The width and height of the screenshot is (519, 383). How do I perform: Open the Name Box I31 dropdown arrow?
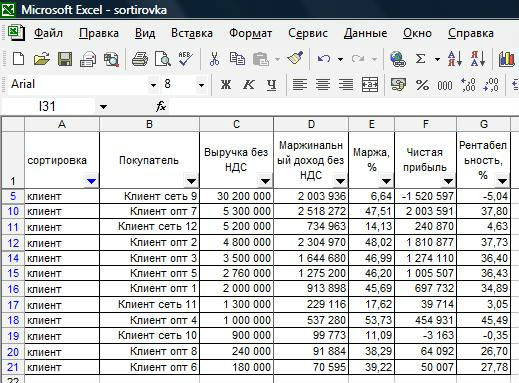click(x=103, y=107)
